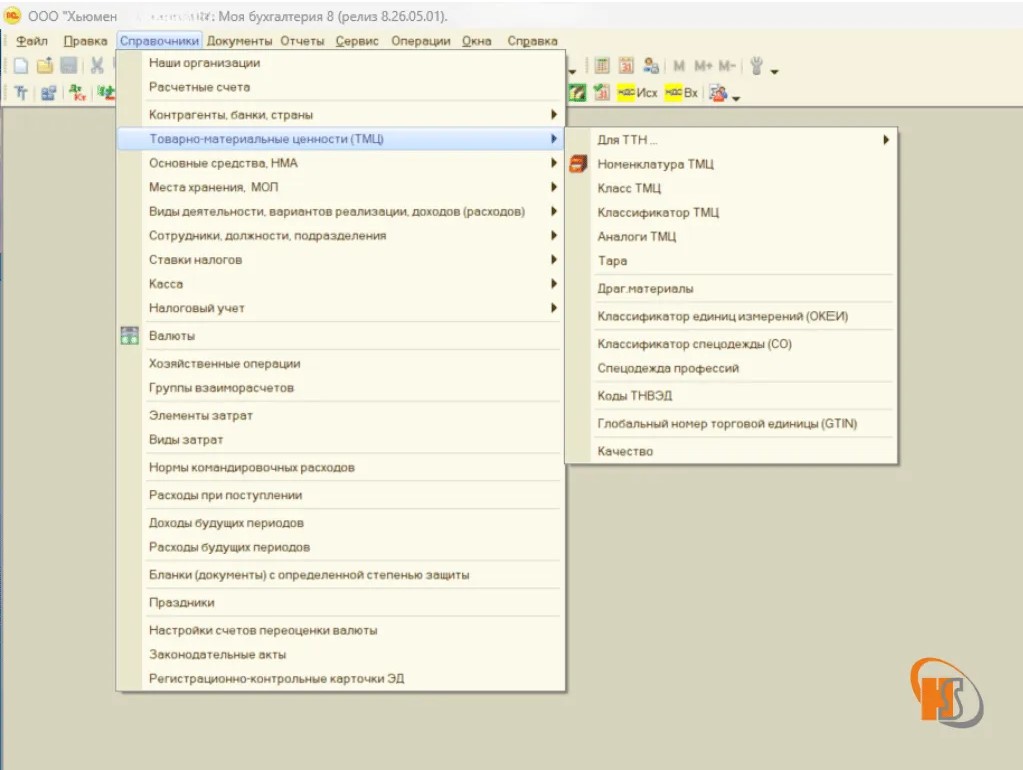The image size is (1023, 770).
Task: Select the Тара submenu entry
Action: [731, 260]
